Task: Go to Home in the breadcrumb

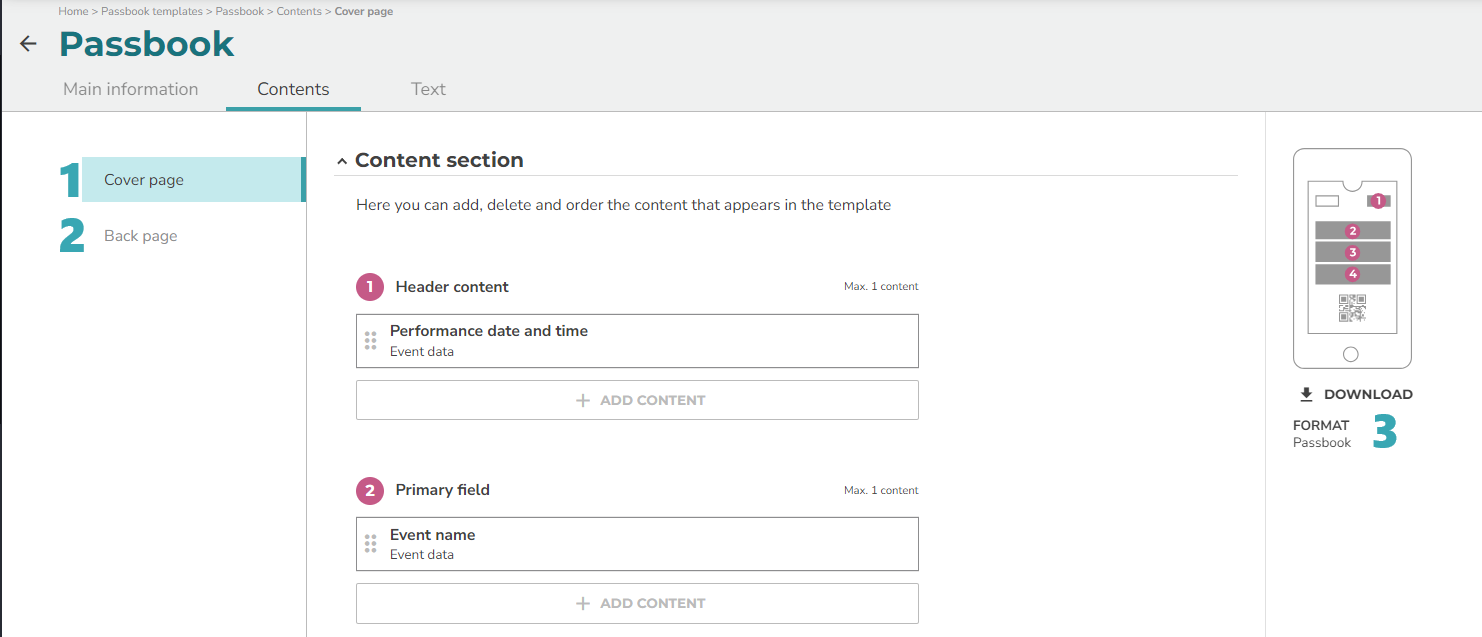Action: click(73, 12)
